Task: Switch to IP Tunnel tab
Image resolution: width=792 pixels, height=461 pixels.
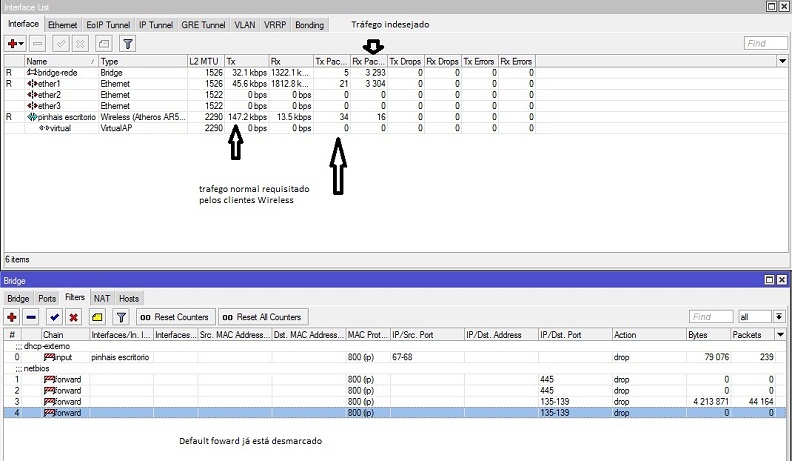Action: click(x=156, y=25)
